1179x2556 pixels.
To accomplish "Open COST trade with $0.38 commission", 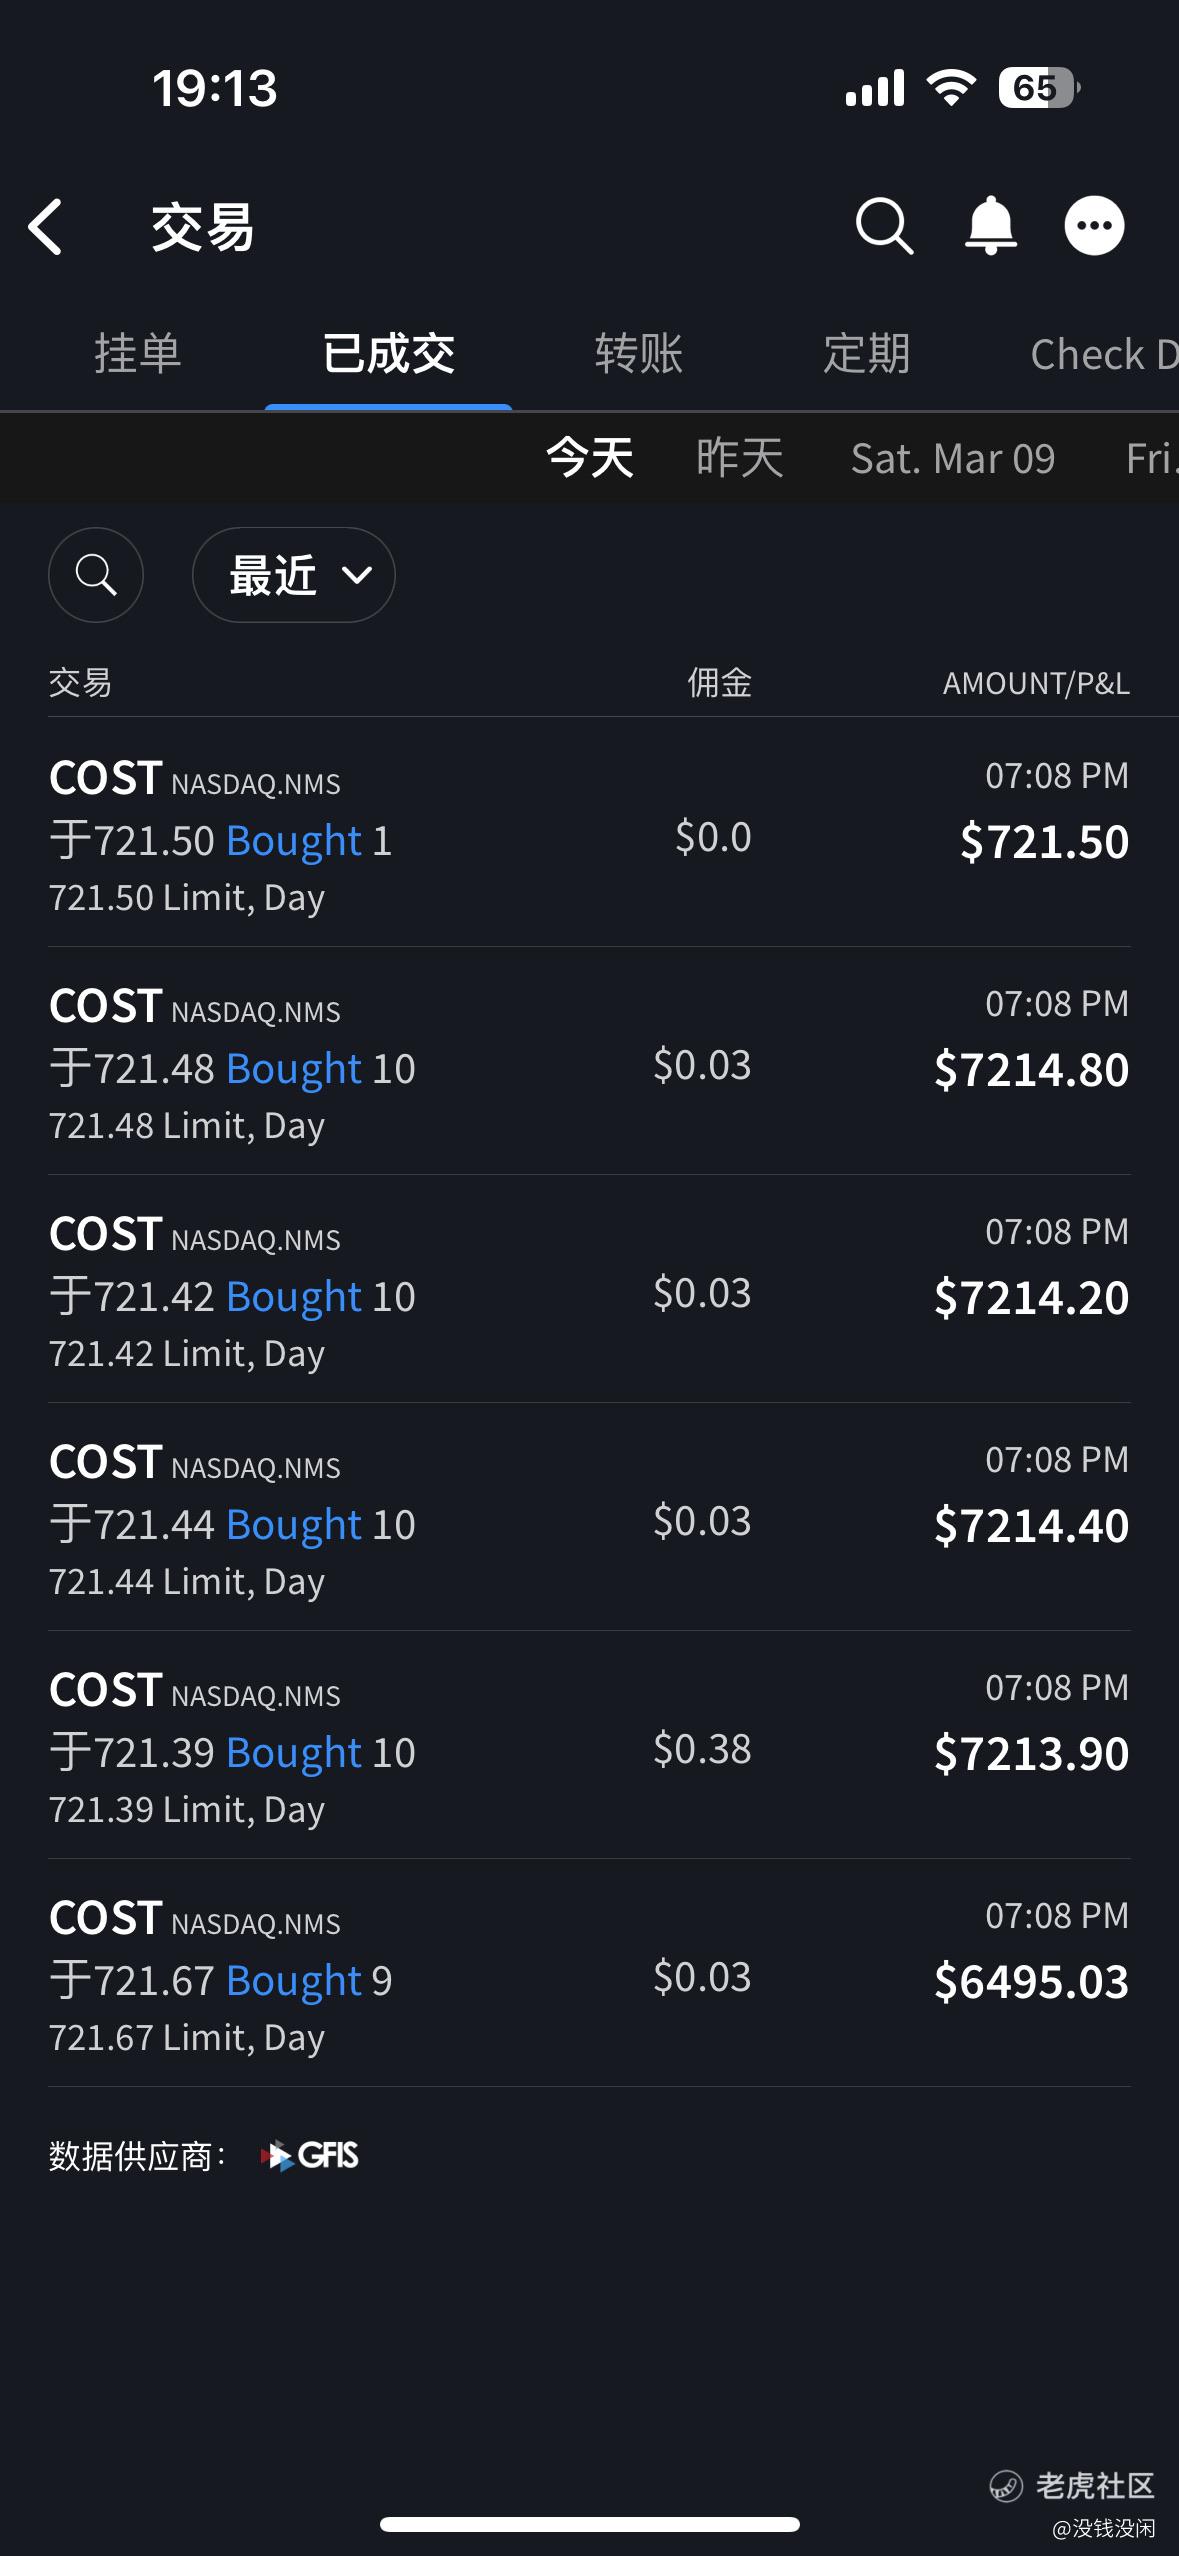I will (589, 1745).
